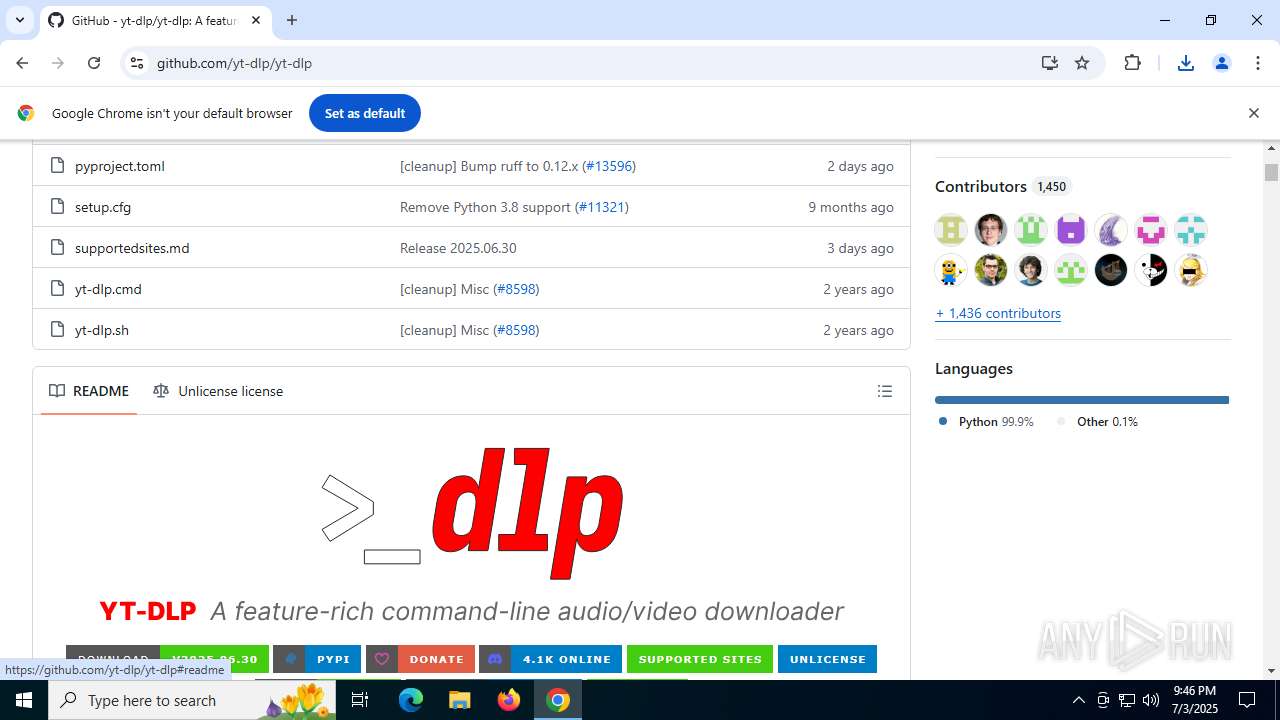Click the PyPI badge
Image resolution: width=1280 pixels, height=720 pixels.
tap(317, 659)
